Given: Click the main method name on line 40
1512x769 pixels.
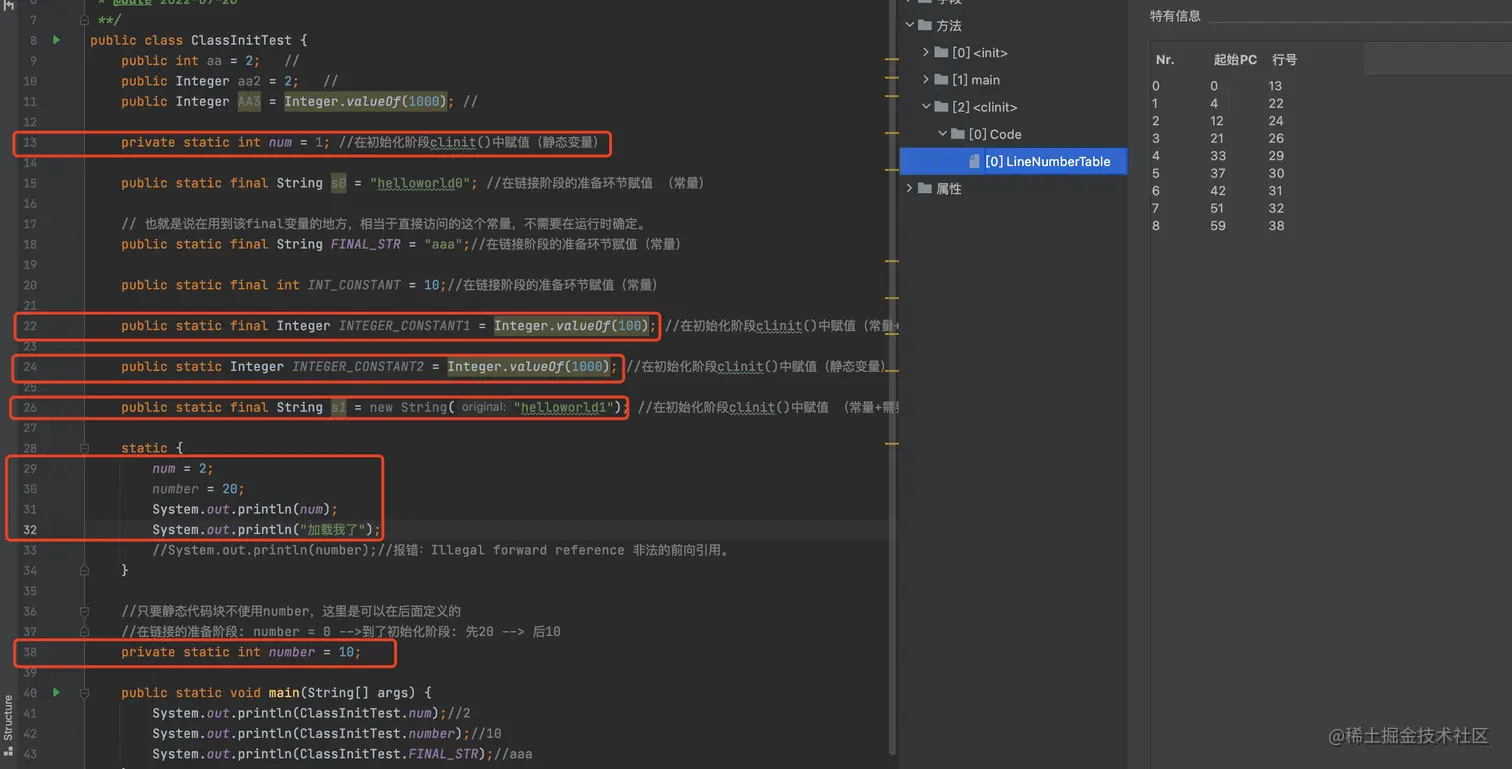Looking at the screenshot, I should point(284,693).
